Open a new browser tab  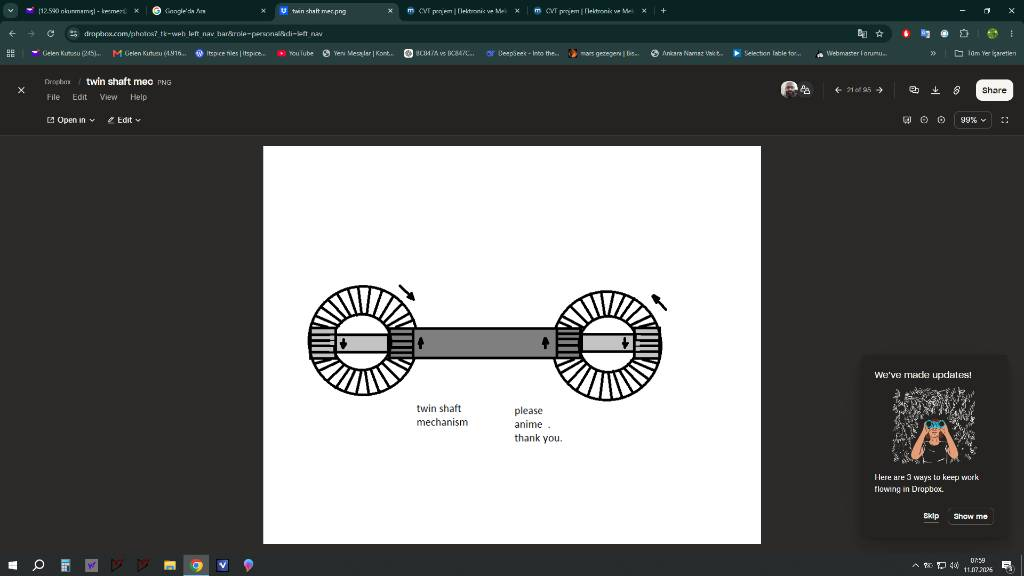coord(664,11)
